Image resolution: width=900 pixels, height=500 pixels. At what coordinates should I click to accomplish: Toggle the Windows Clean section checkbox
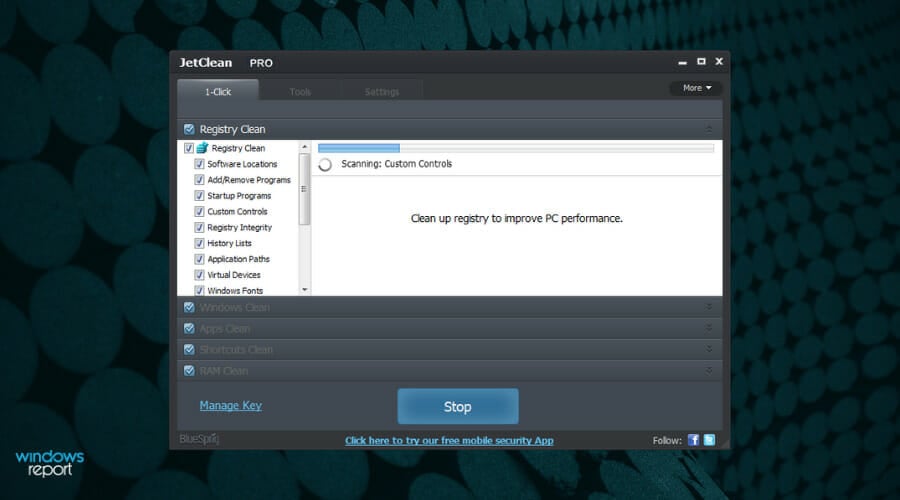pyautogui.click(x=189, y=307)
